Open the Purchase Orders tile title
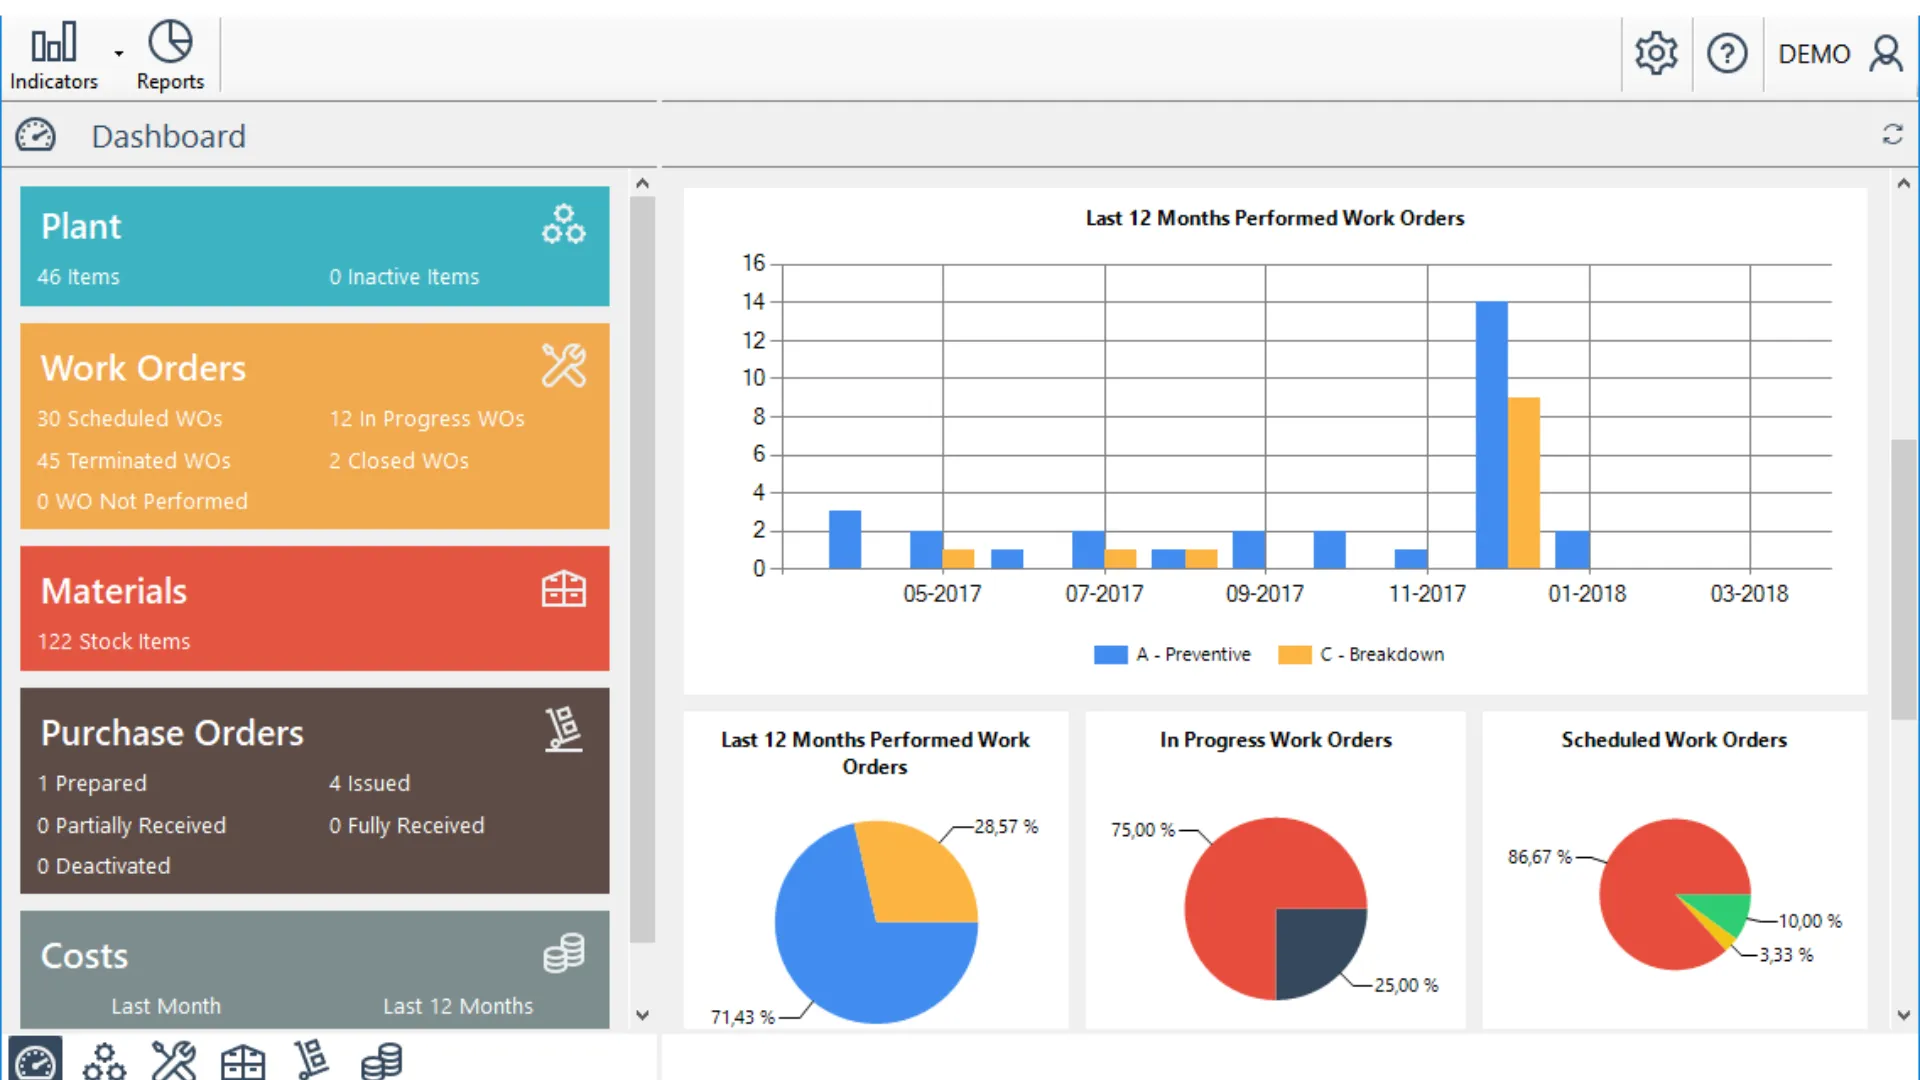Image resolution: width=1920 pixels, height=1080 pixels. point(172,733)
